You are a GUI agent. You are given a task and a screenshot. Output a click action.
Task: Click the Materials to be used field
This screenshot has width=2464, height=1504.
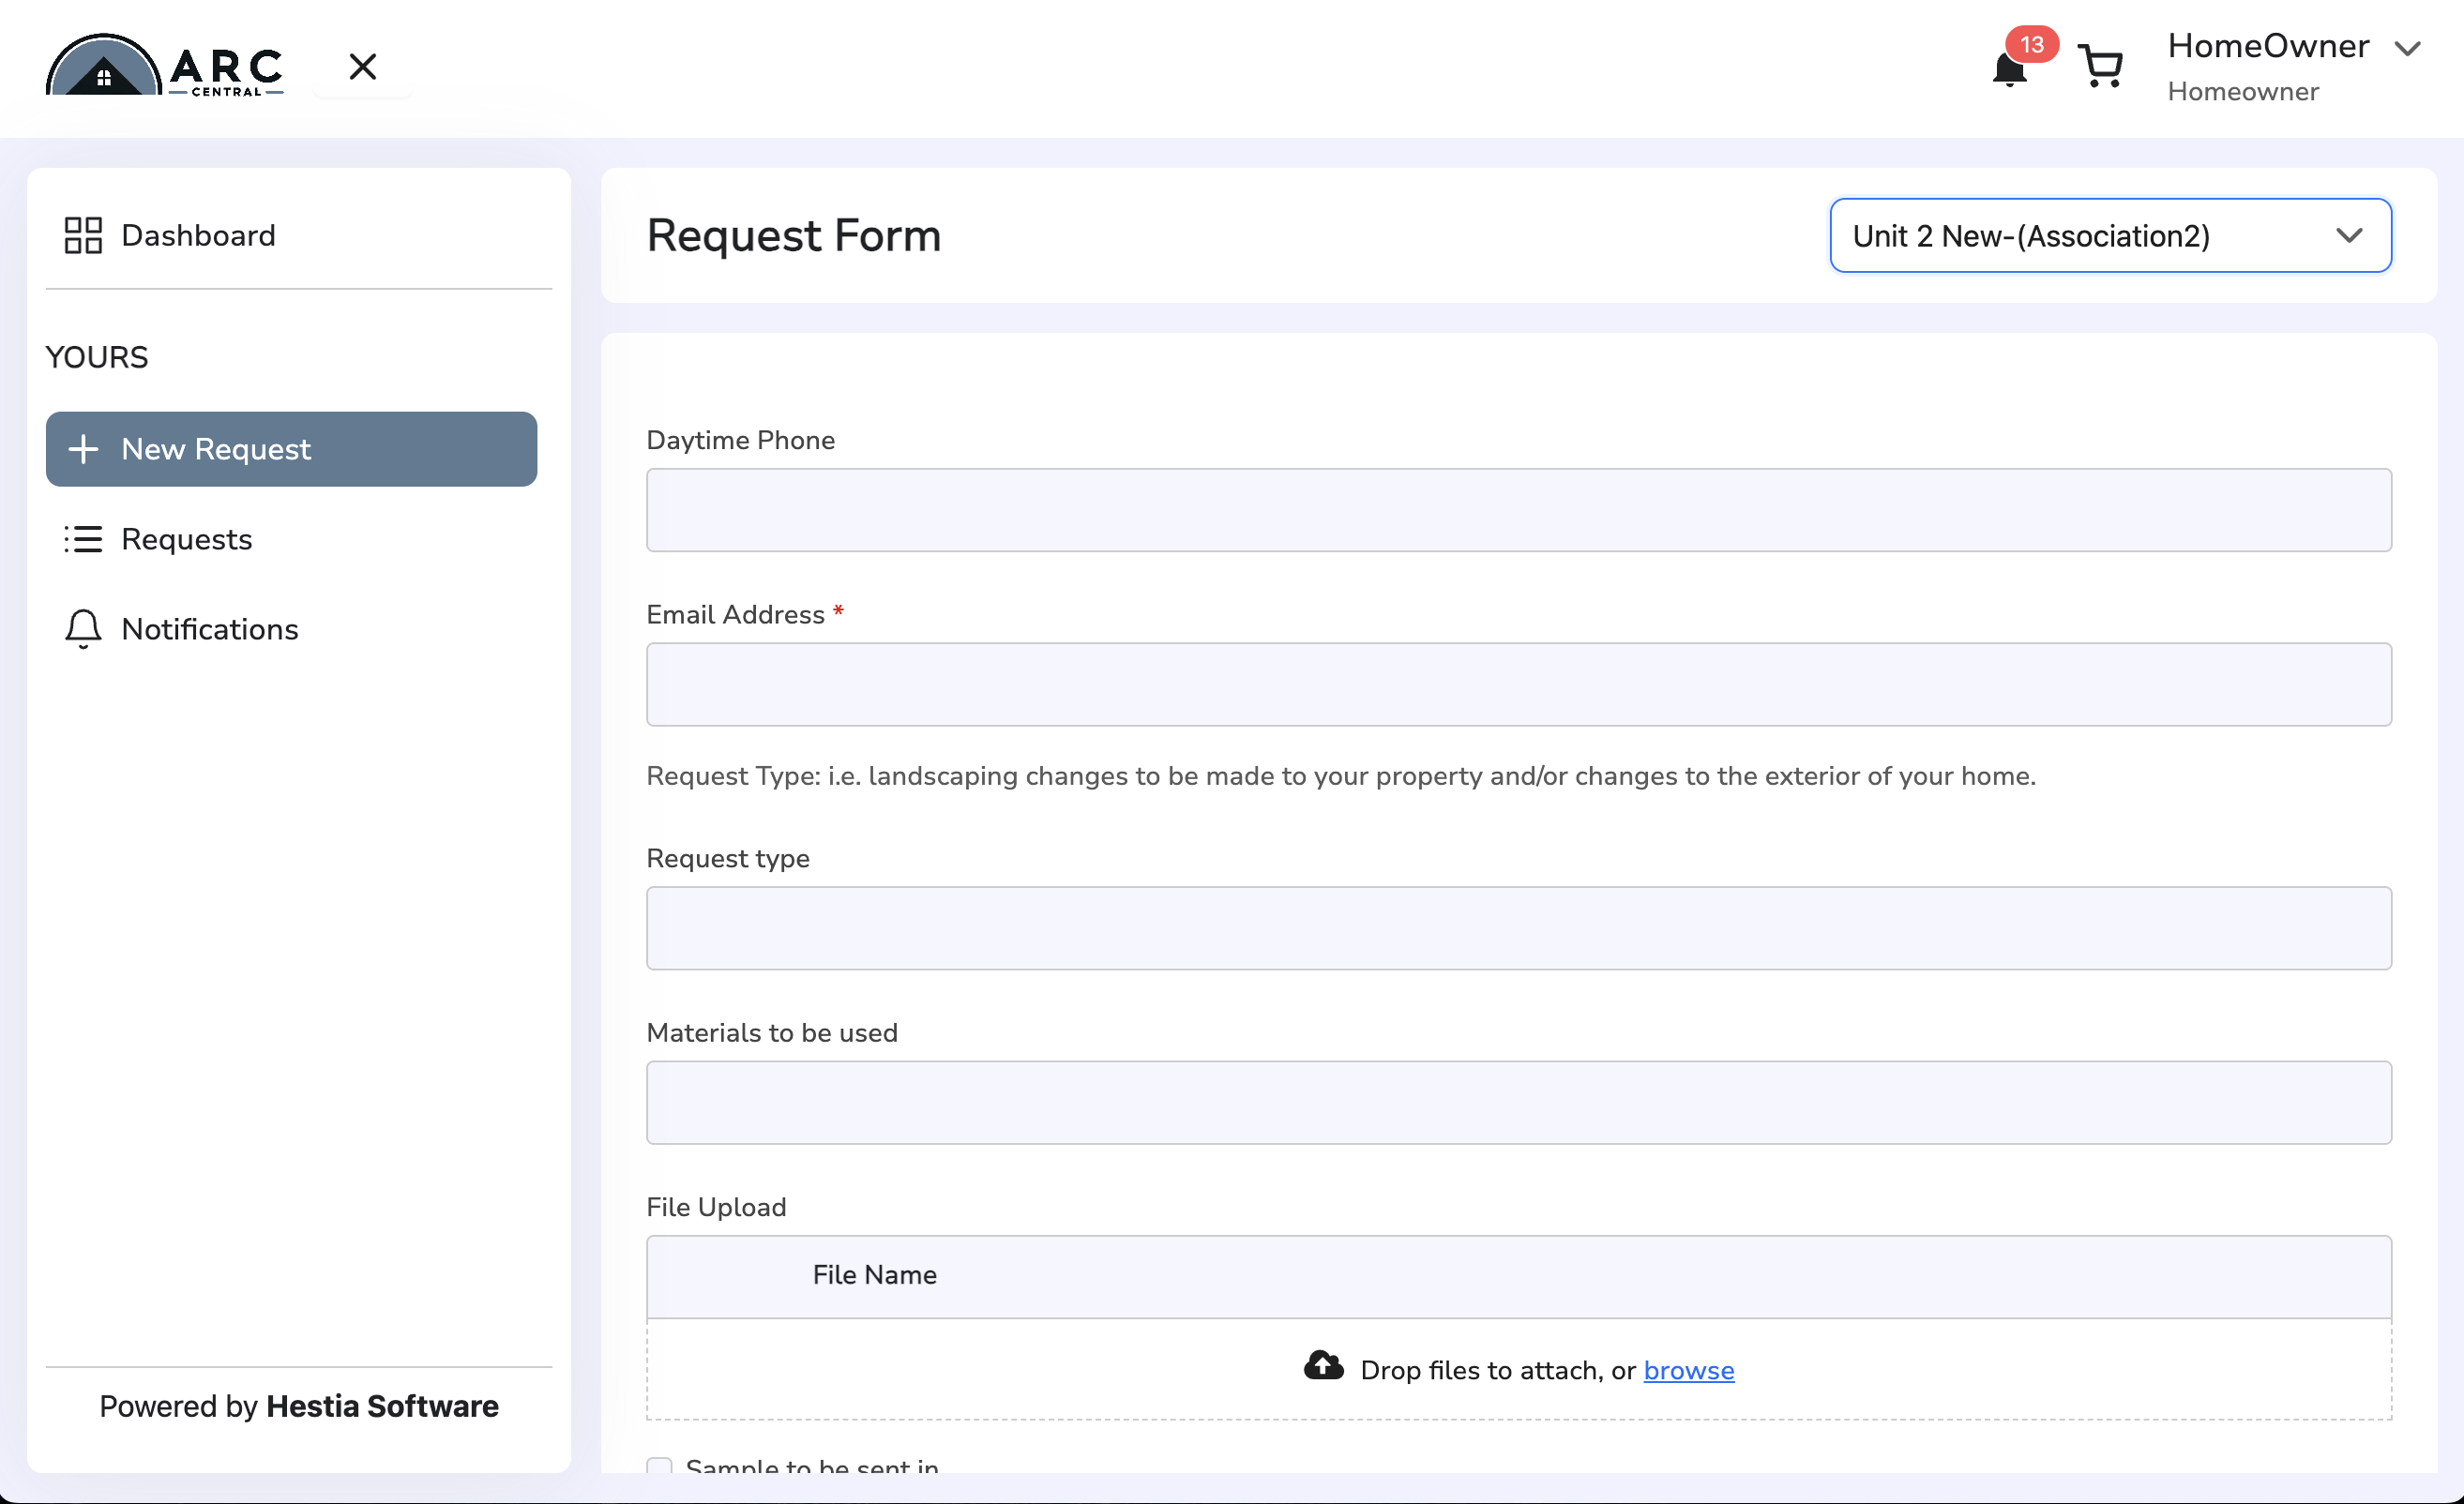pyautogui.click(x=1519, y=1102)
